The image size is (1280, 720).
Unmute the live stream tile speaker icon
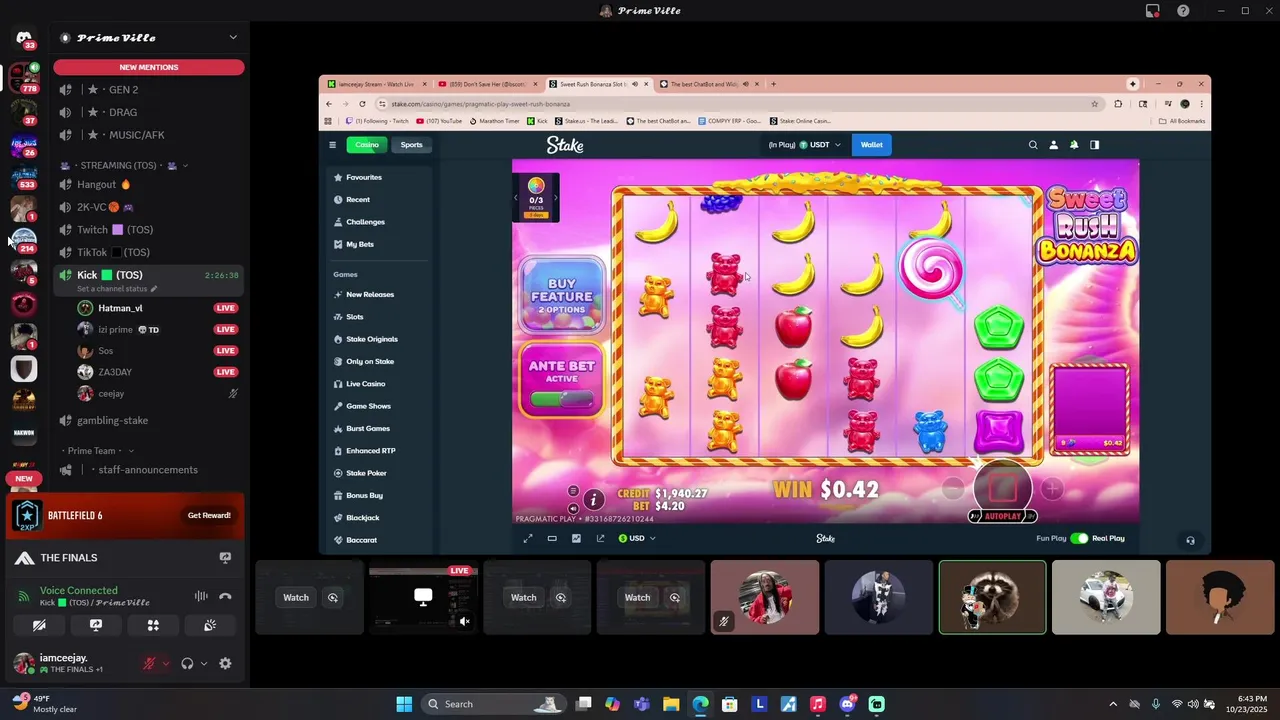464,621
